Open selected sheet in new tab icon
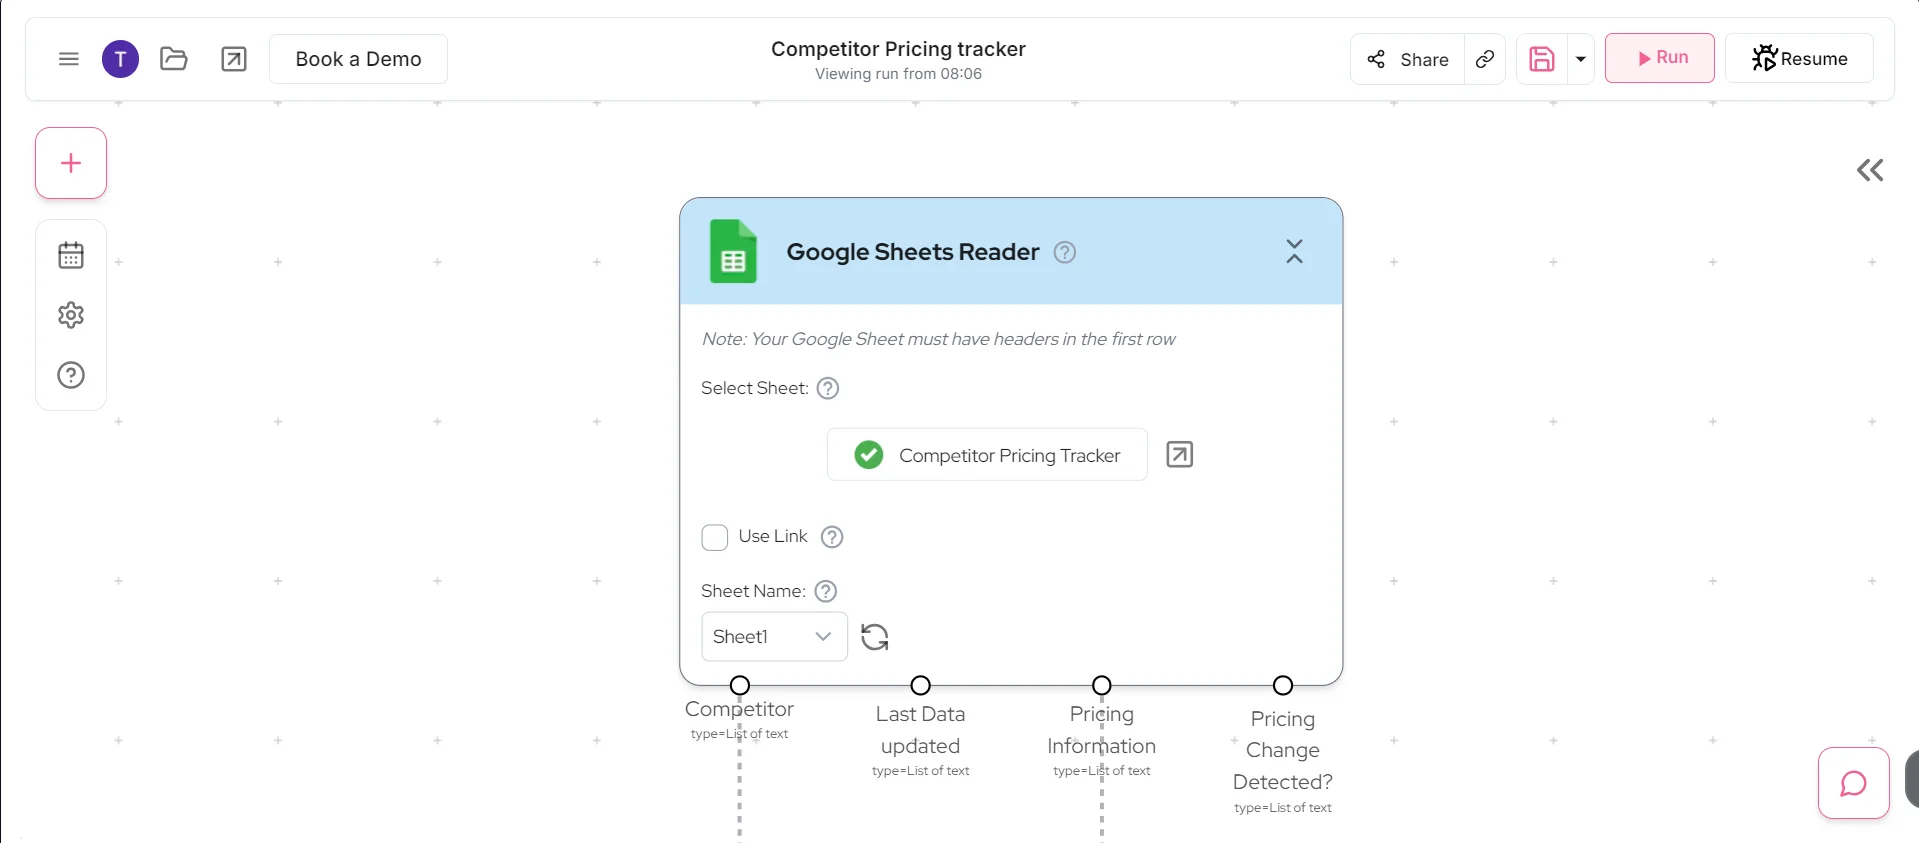The image size is (1919, 843). pyautogui.click(x=1180, y=455)
